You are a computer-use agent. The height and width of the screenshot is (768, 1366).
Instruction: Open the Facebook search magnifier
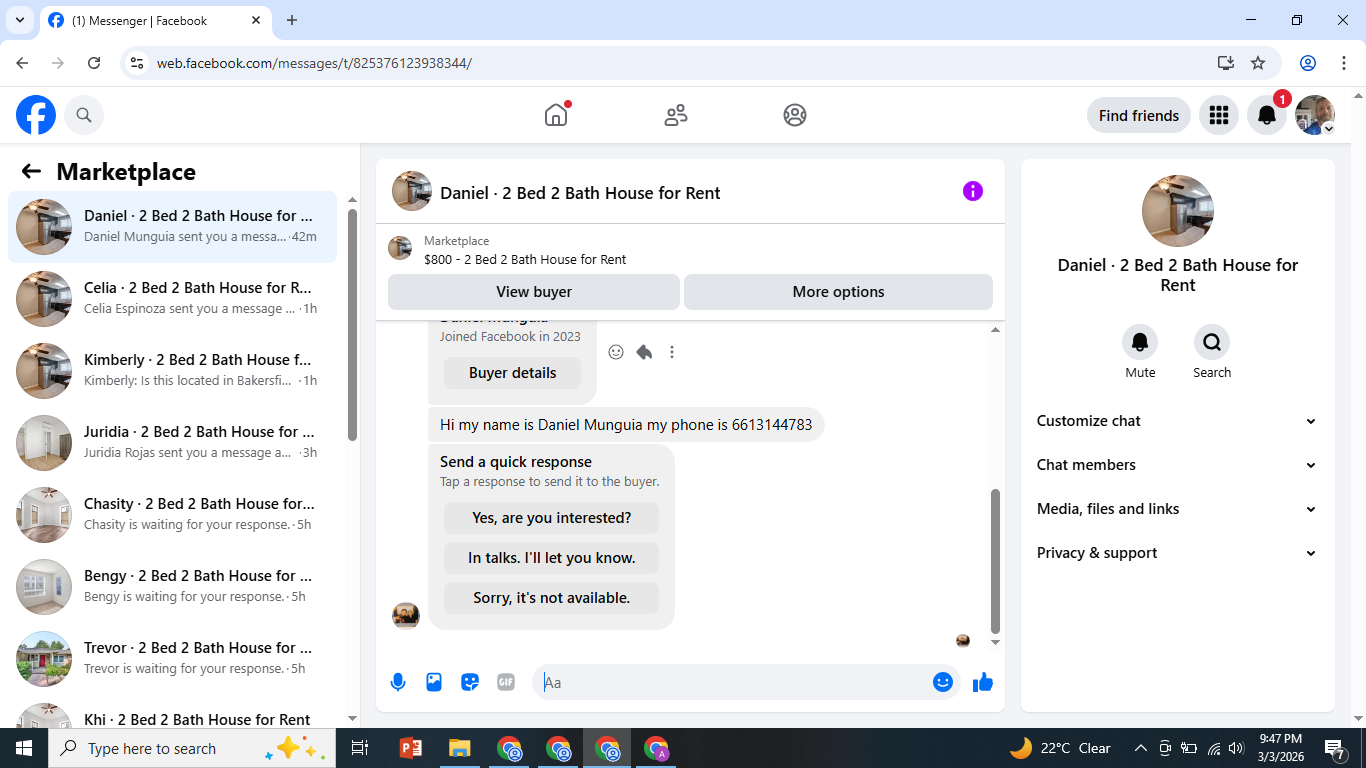(84, 115)
